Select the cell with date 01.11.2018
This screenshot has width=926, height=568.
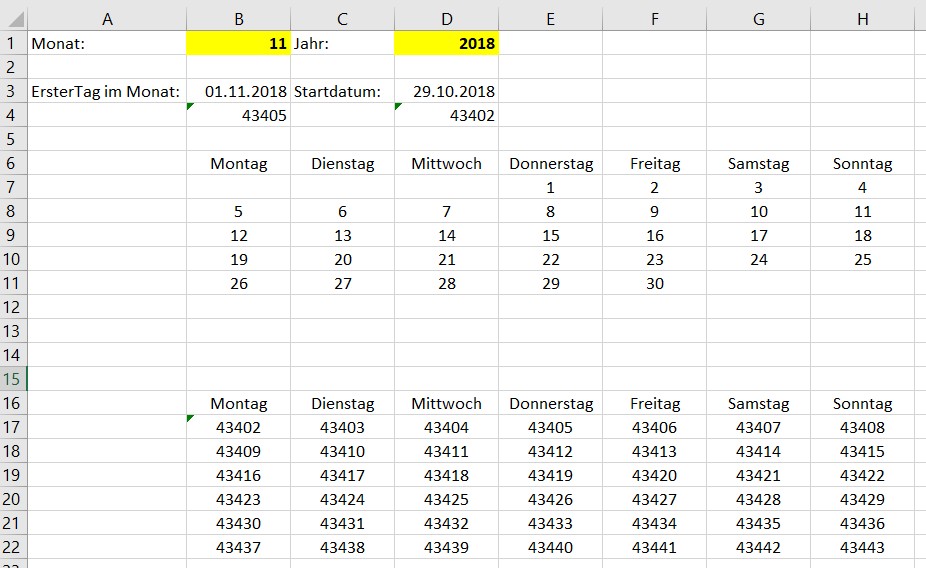(x=238, y=91)
